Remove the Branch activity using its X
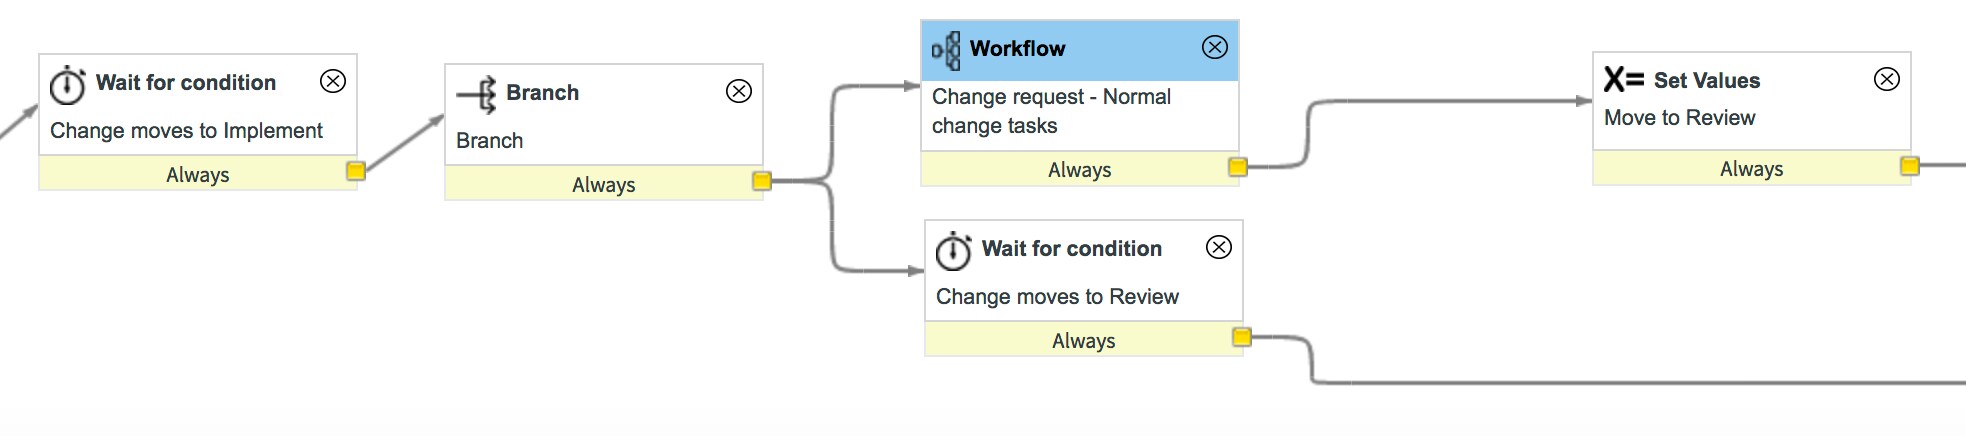This screenshot has height=436, width=1966. tap(739, 91)
